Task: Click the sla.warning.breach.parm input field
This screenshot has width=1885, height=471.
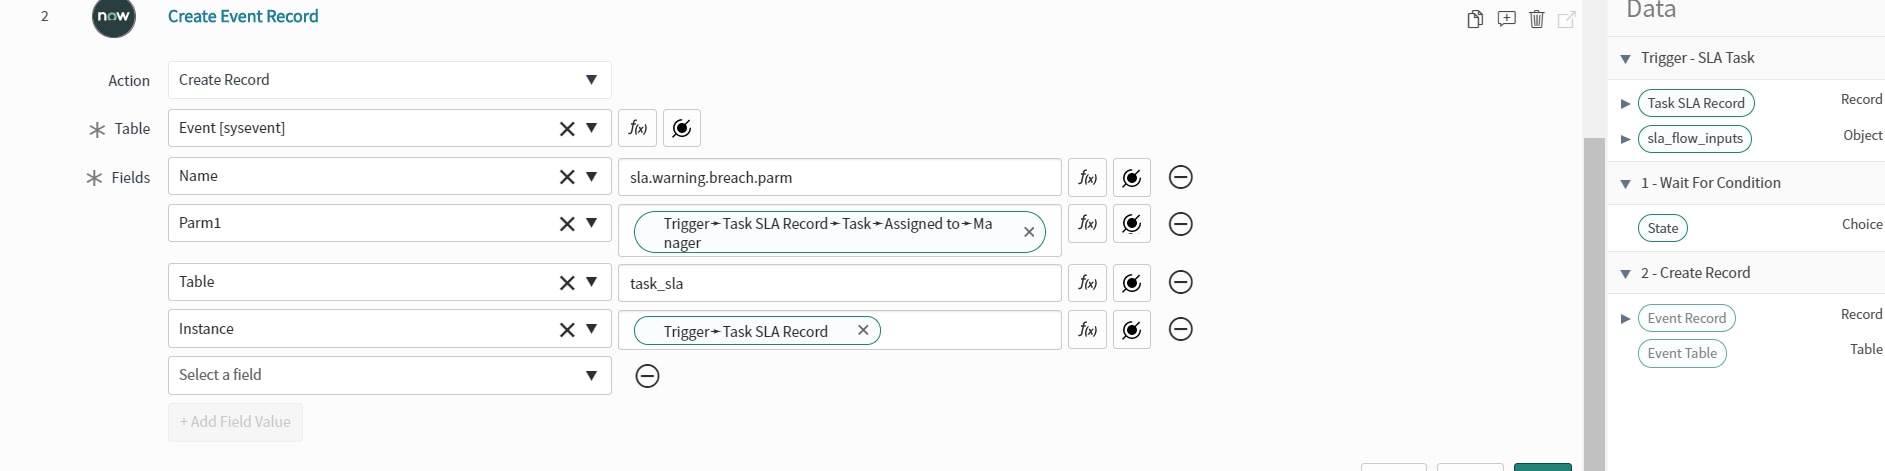Action: pyautogui.click(x=840, y=178)
